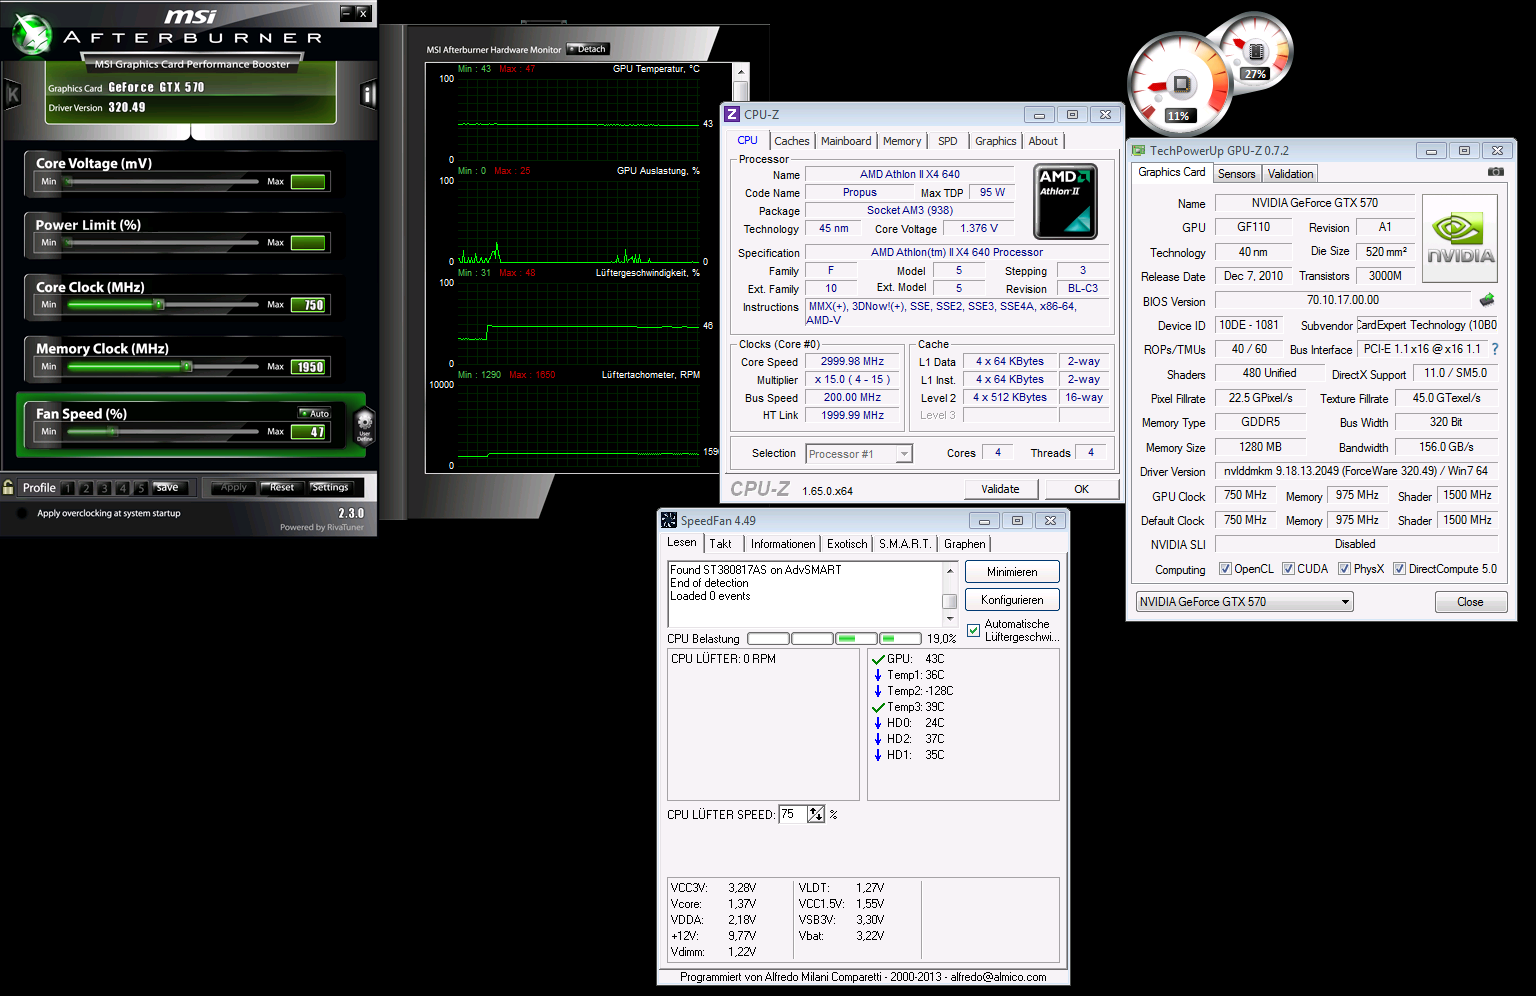Click the Temp1 down-arrow icon in SpeedFan
Image resolution: width=1536 pixels, height=996 pixels.
878,675
